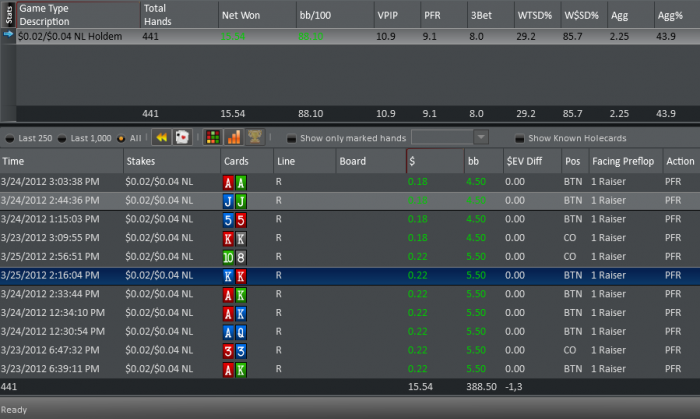This screenshot has height=419, width=700.
Task: Select the All hands radio button
Action: tap(121, 139)
